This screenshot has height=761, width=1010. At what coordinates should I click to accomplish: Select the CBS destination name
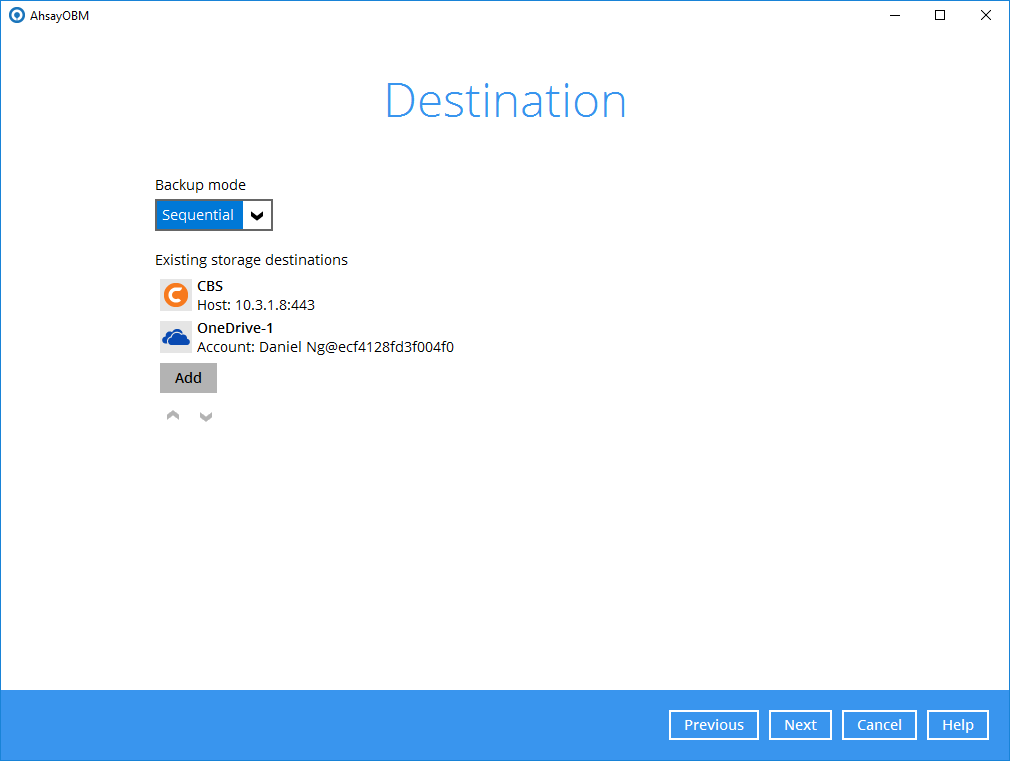click(210, 286)
